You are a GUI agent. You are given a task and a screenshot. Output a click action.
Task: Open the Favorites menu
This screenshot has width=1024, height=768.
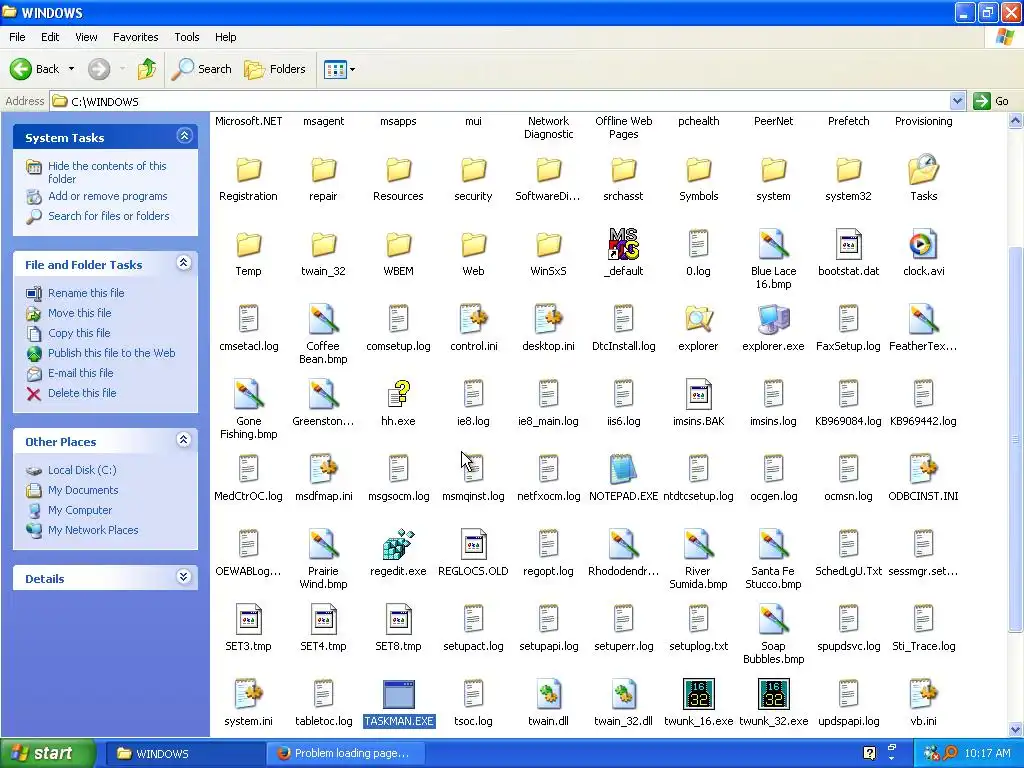pos(136,37)
